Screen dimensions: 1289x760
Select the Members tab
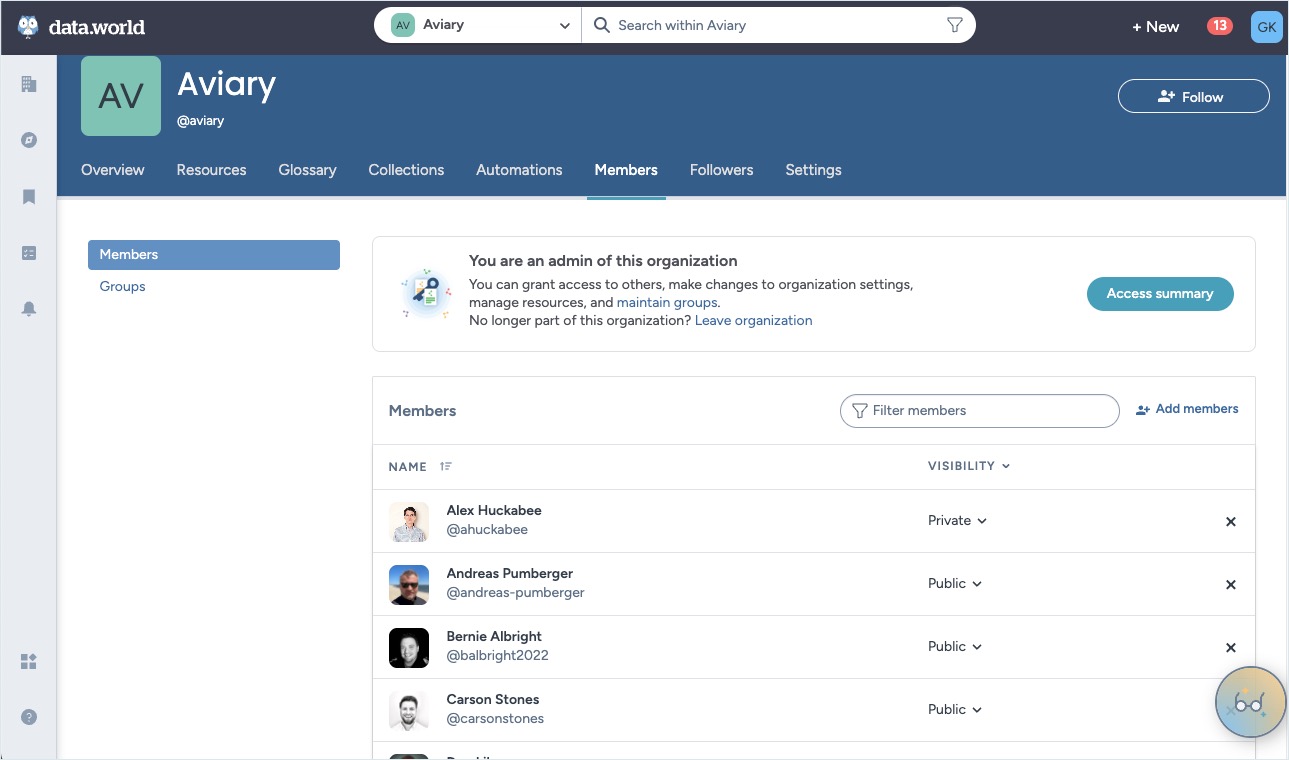coord(626,170)
